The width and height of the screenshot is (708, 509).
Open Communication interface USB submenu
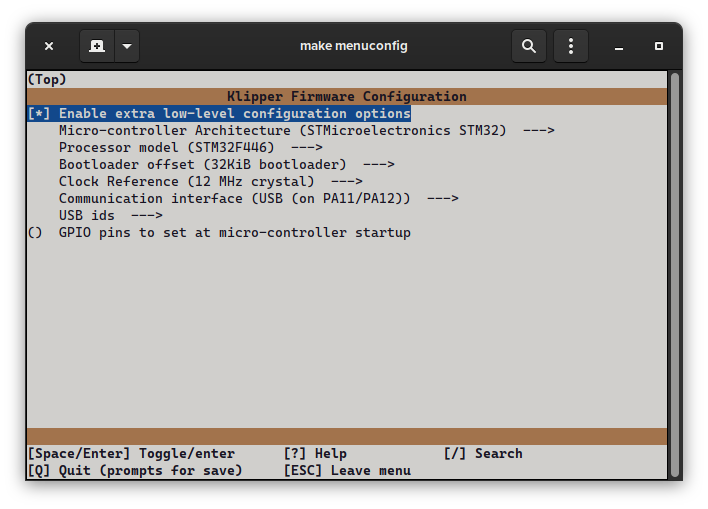coord(259,199)
